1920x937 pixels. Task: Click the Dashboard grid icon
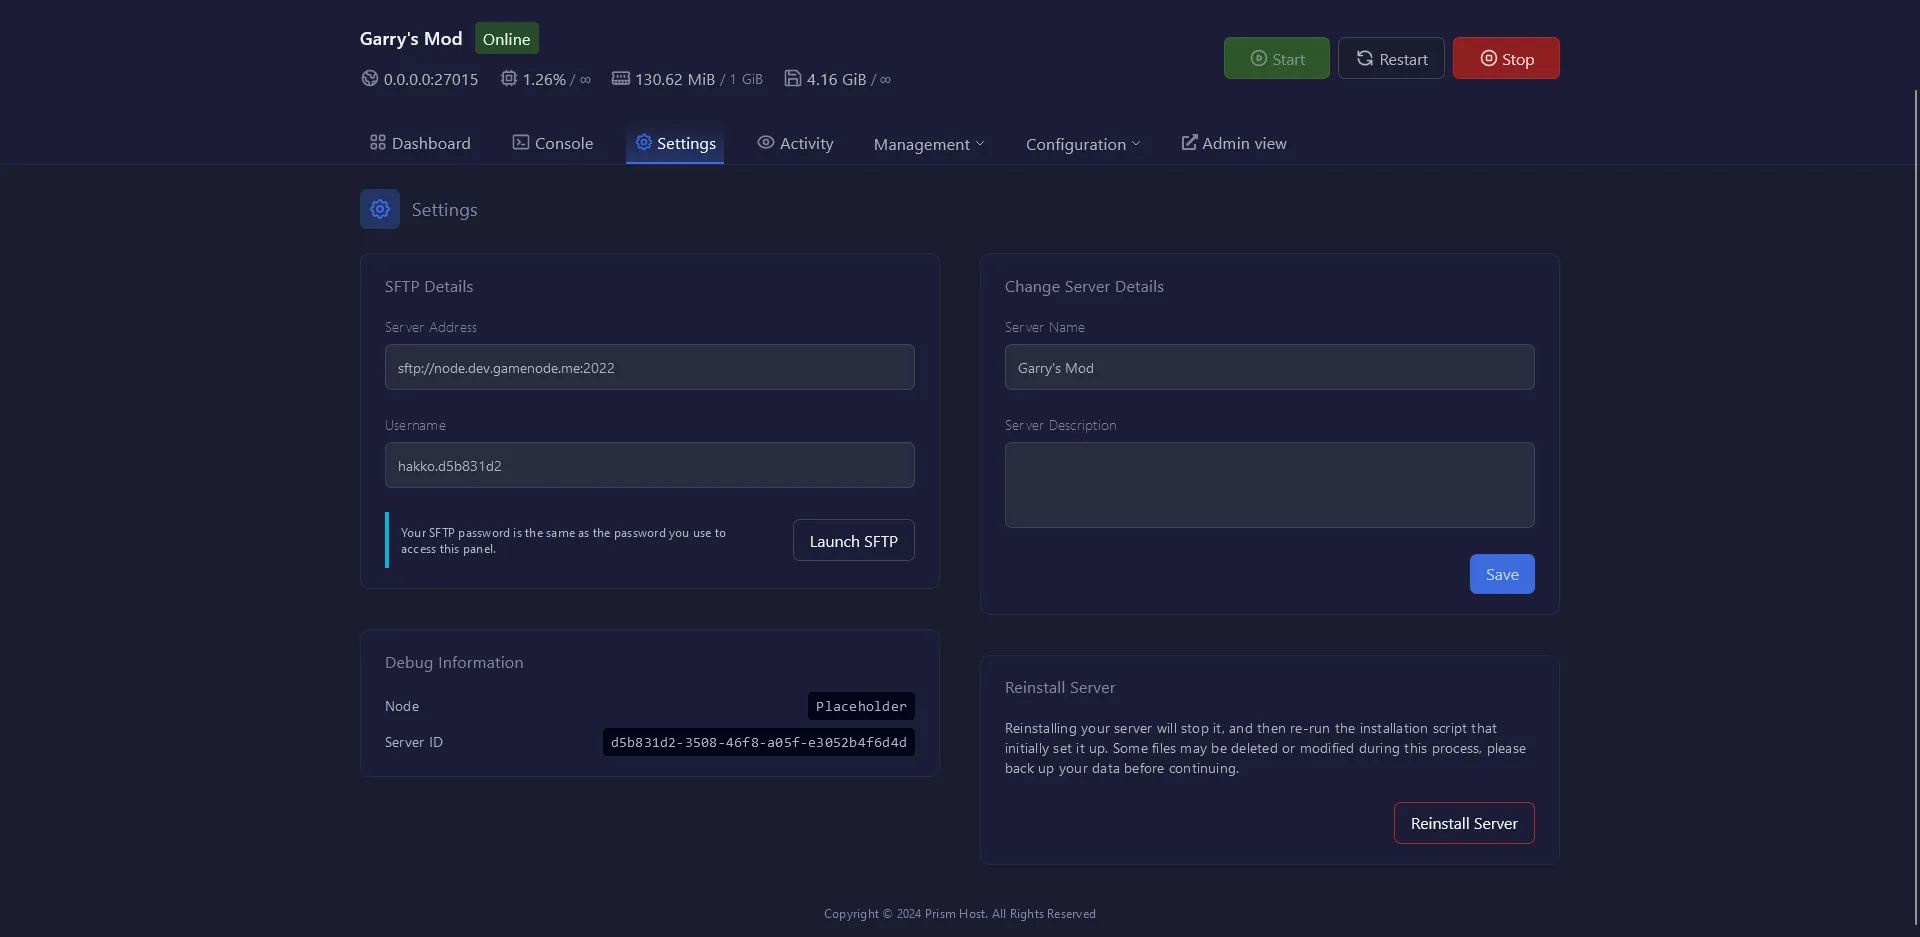tap(377, 143)
